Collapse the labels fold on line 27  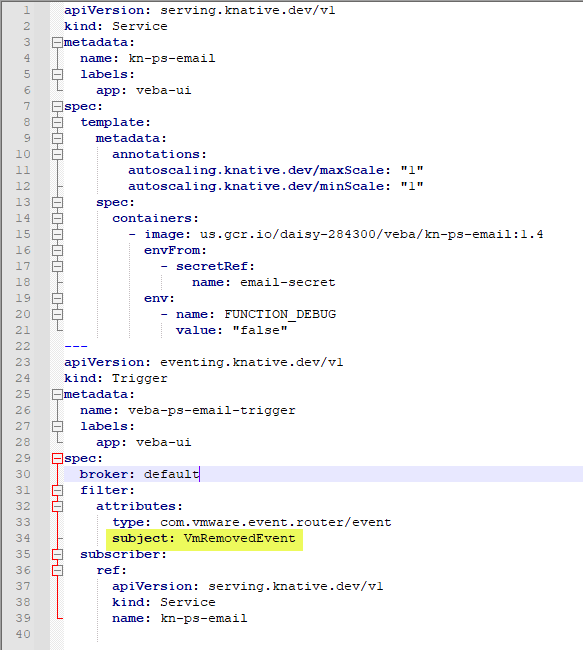(58, 427)
